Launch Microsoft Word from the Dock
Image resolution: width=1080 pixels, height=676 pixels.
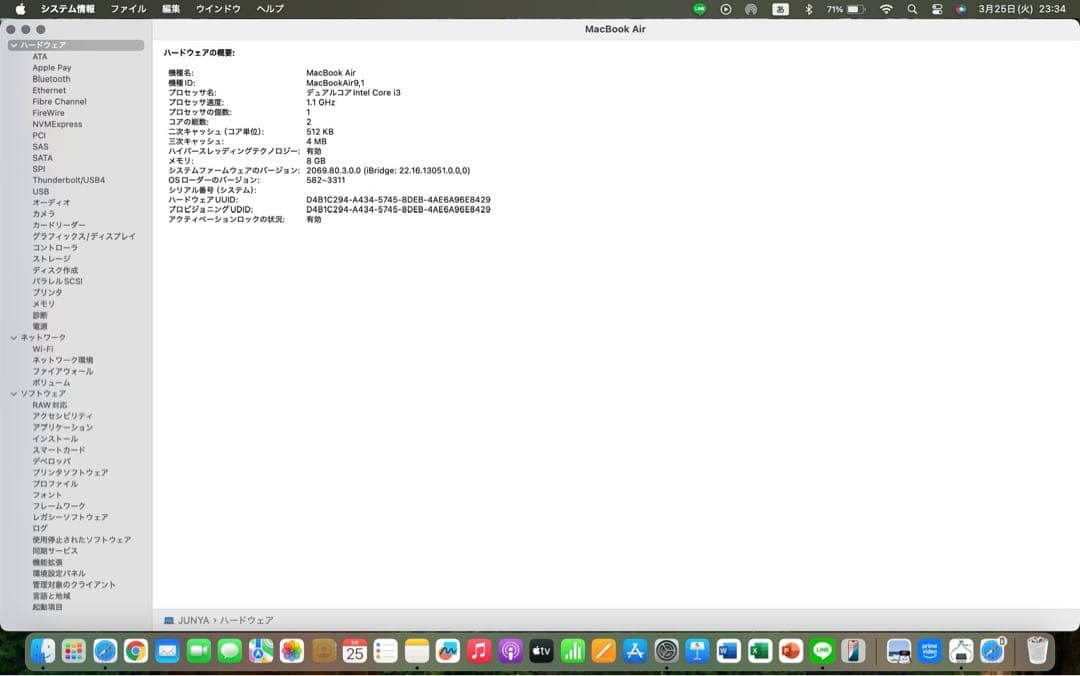tap(727, 651)
